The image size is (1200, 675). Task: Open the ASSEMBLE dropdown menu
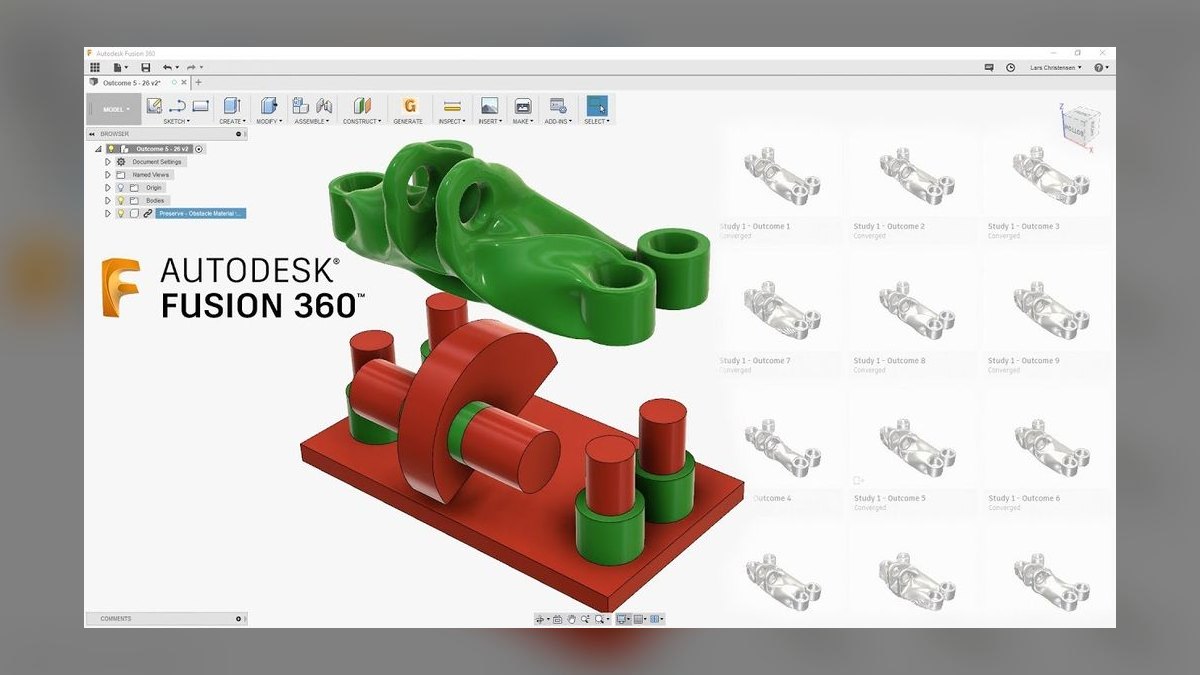point(312,121)
